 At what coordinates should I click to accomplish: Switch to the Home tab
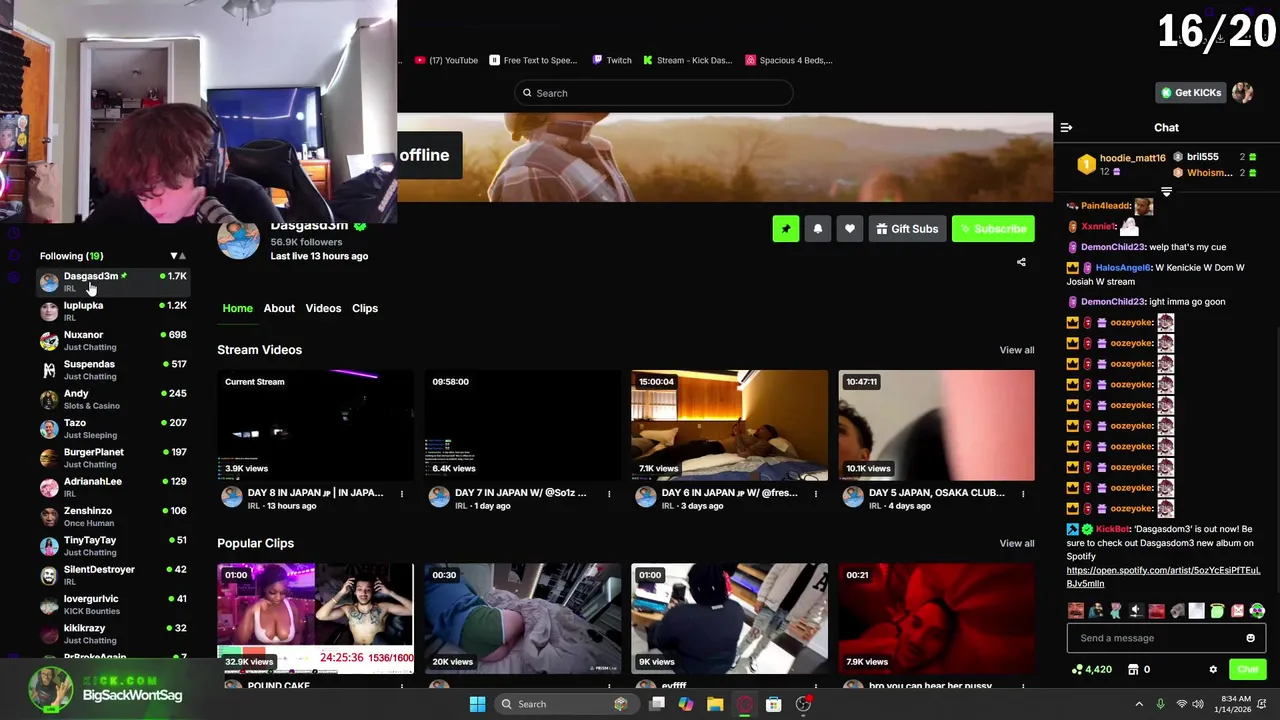pos(237,308)
